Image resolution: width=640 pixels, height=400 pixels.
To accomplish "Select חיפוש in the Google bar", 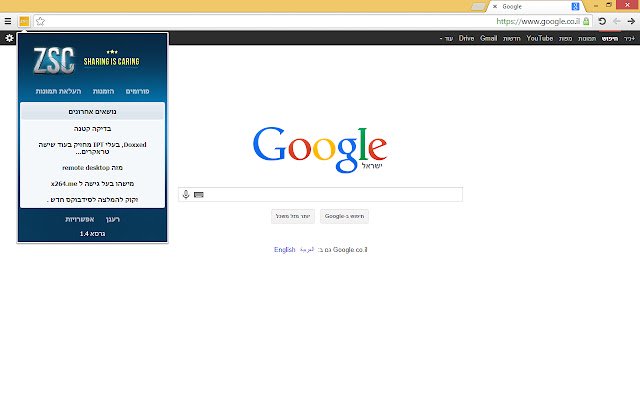I will pyautogui.click(x=610, y=38).
